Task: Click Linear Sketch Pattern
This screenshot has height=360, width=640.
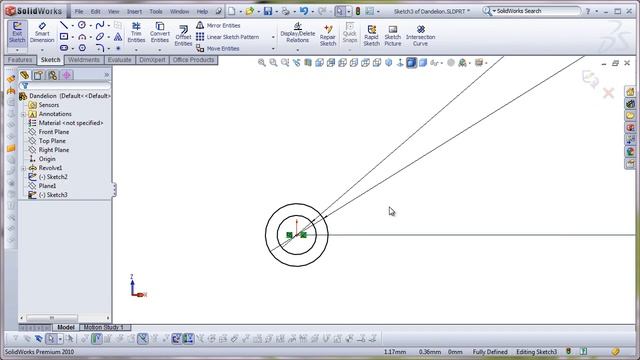Action: tap(228, 37)
